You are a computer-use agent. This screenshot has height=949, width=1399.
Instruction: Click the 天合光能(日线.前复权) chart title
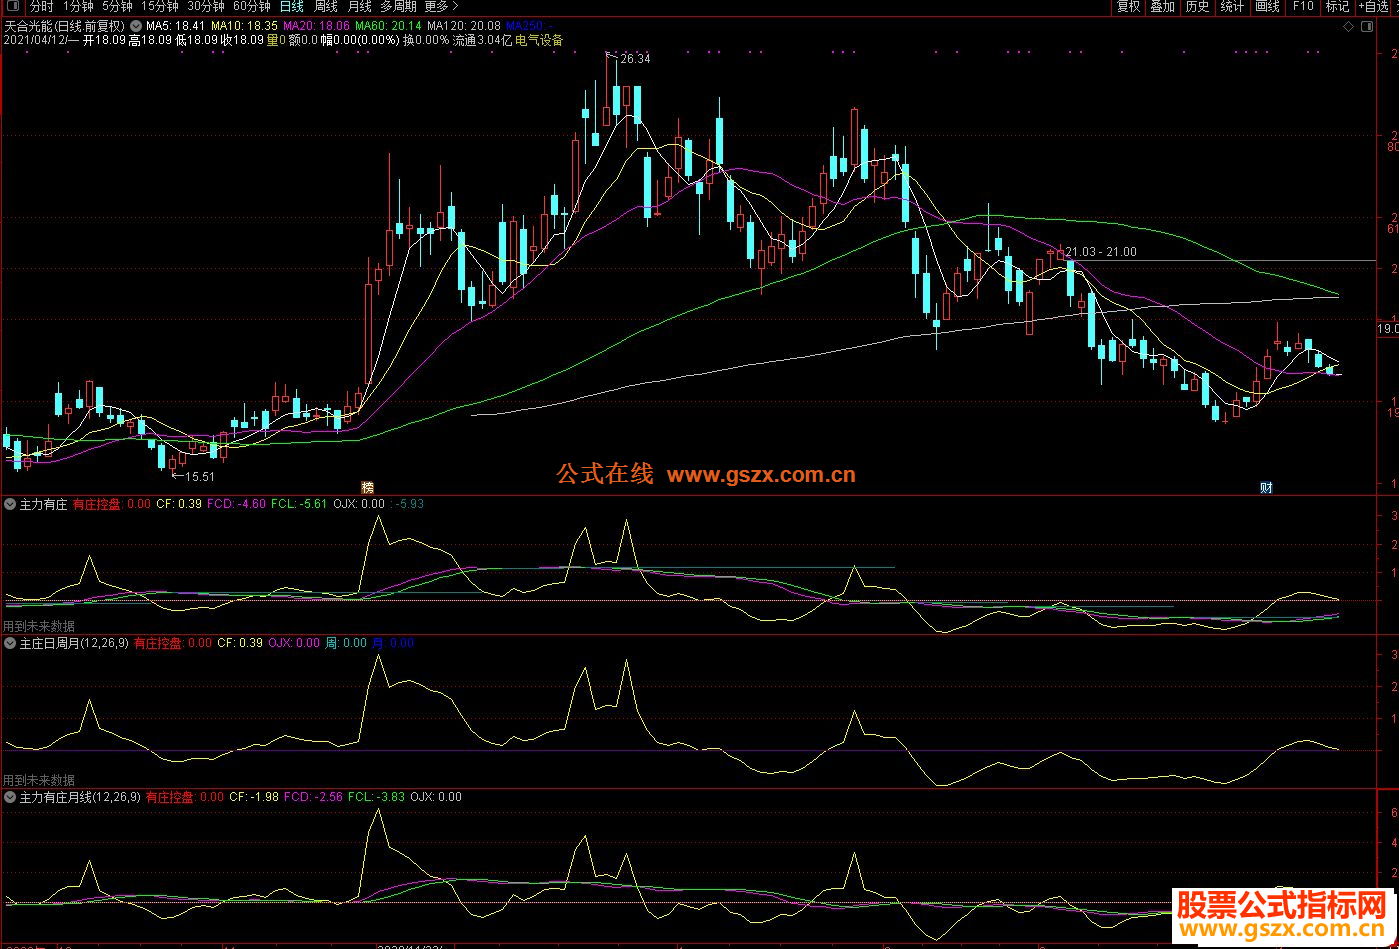tap(65, 25)
